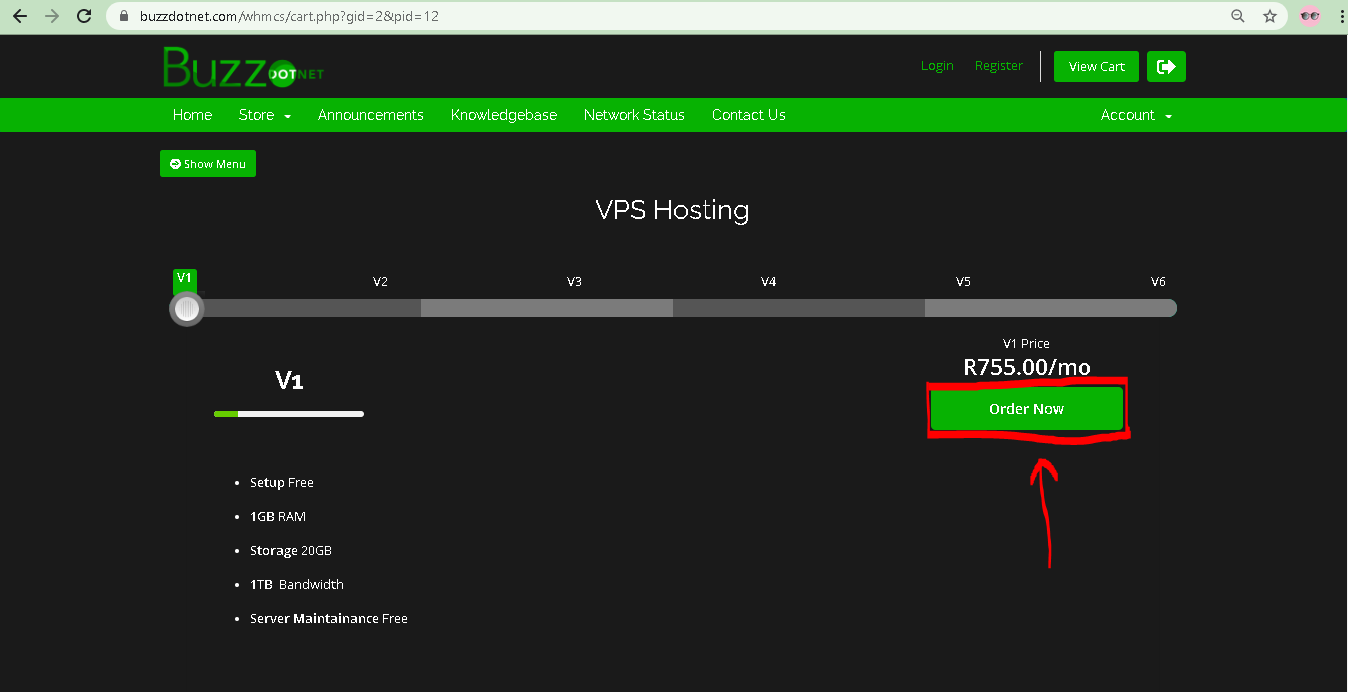Reload the page with refresh icon
The image size is (1348, 692).
[x=84, y=16]
